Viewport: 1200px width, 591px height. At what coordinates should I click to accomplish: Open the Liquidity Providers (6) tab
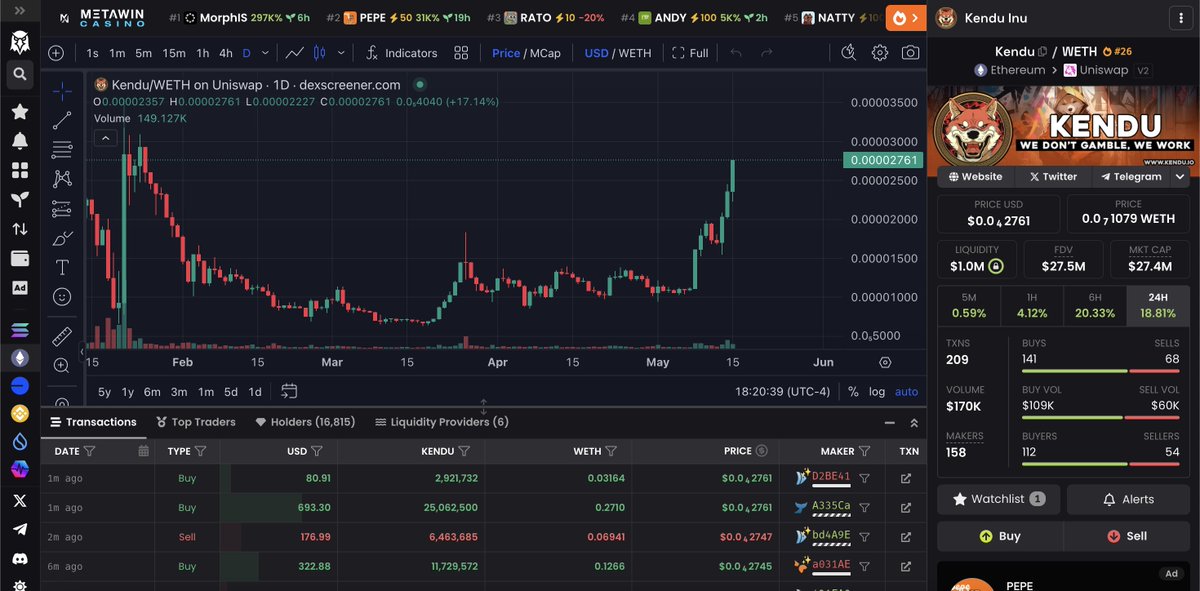pos(441,422)
